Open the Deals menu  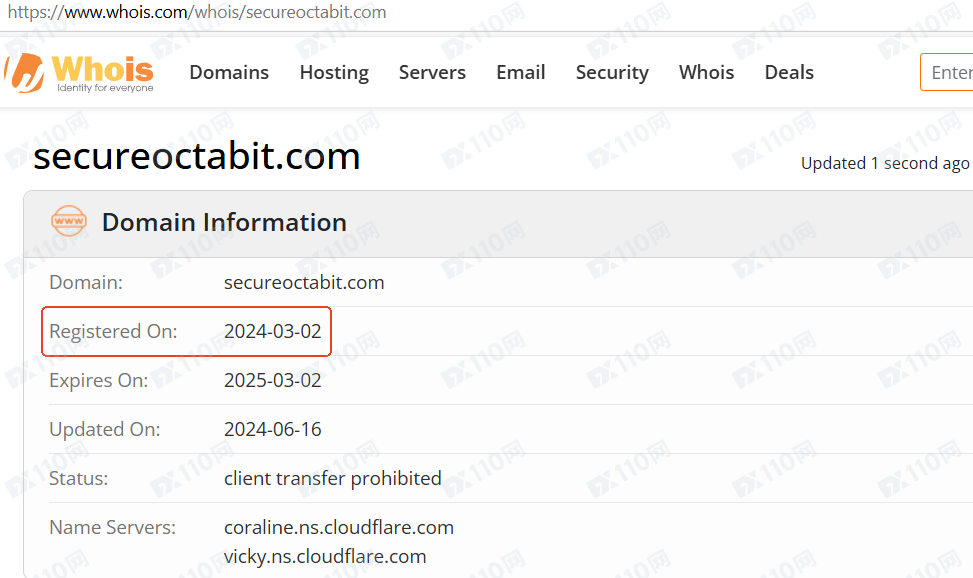tap(789, 73)
